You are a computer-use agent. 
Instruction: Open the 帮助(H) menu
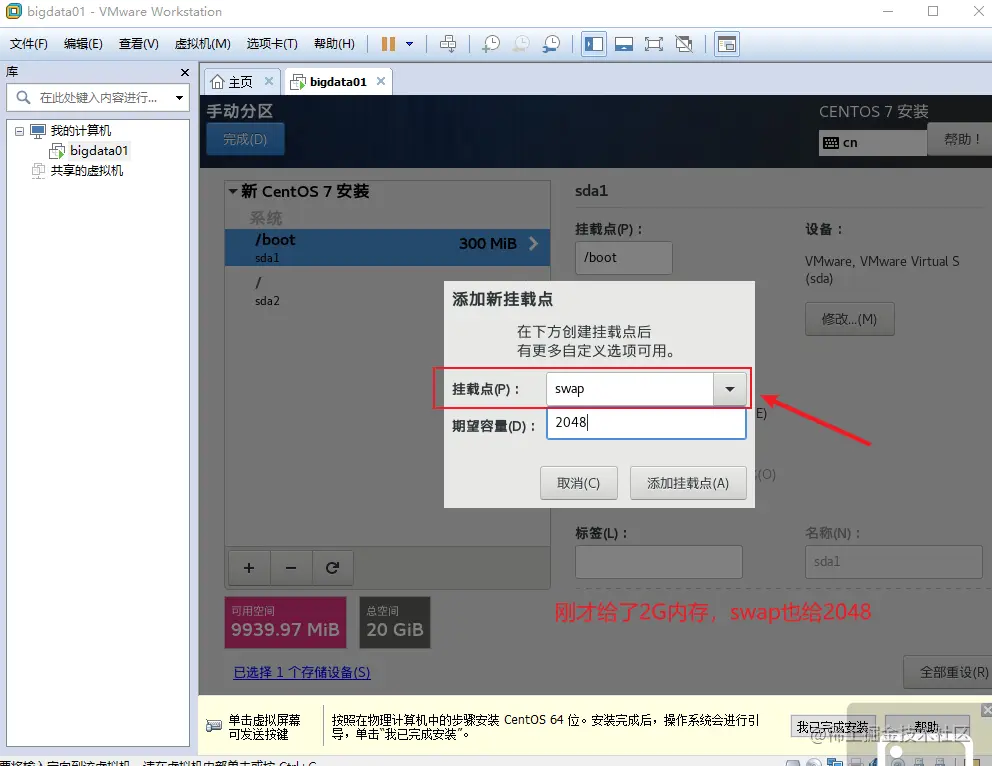(x=334, y=44)
